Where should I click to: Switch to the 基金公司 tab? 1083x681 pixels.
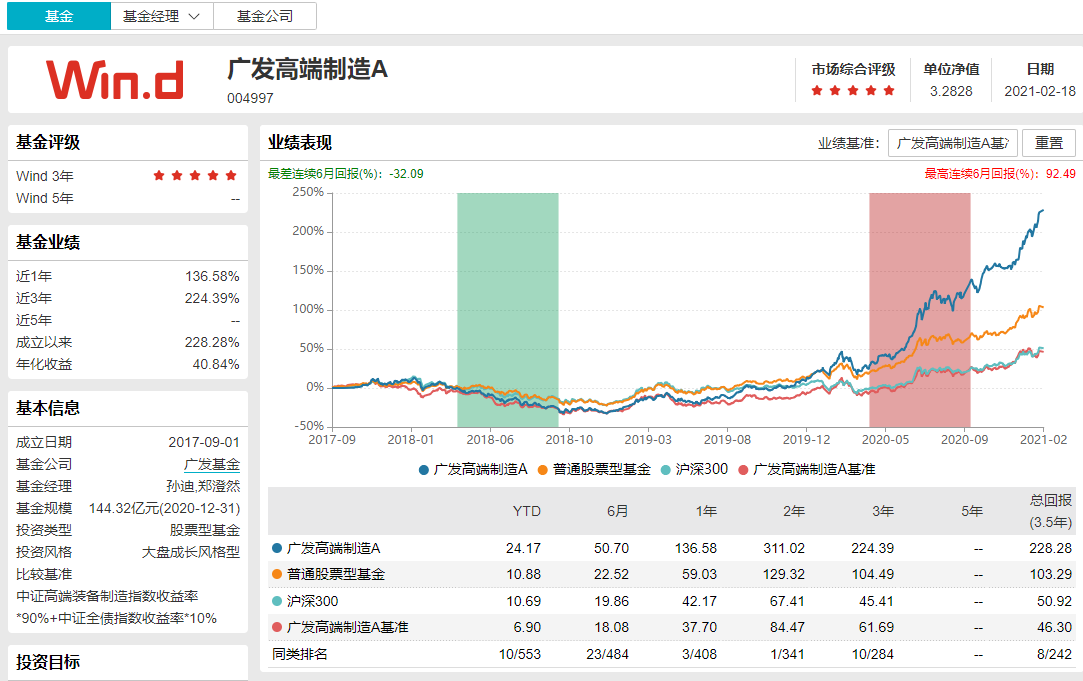coord(265,16)
